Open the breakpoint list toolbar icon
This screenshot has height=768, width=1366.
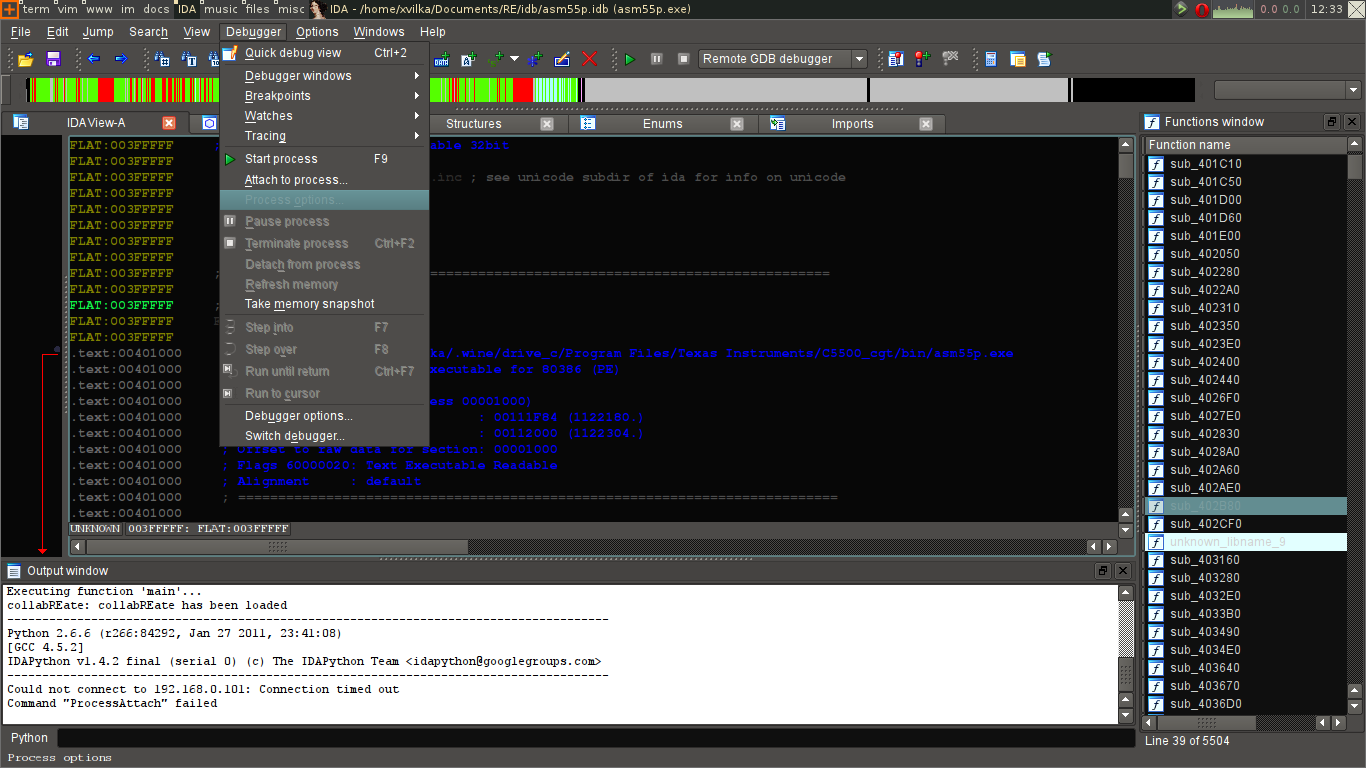pyautogui.click(x=895, y=59)
